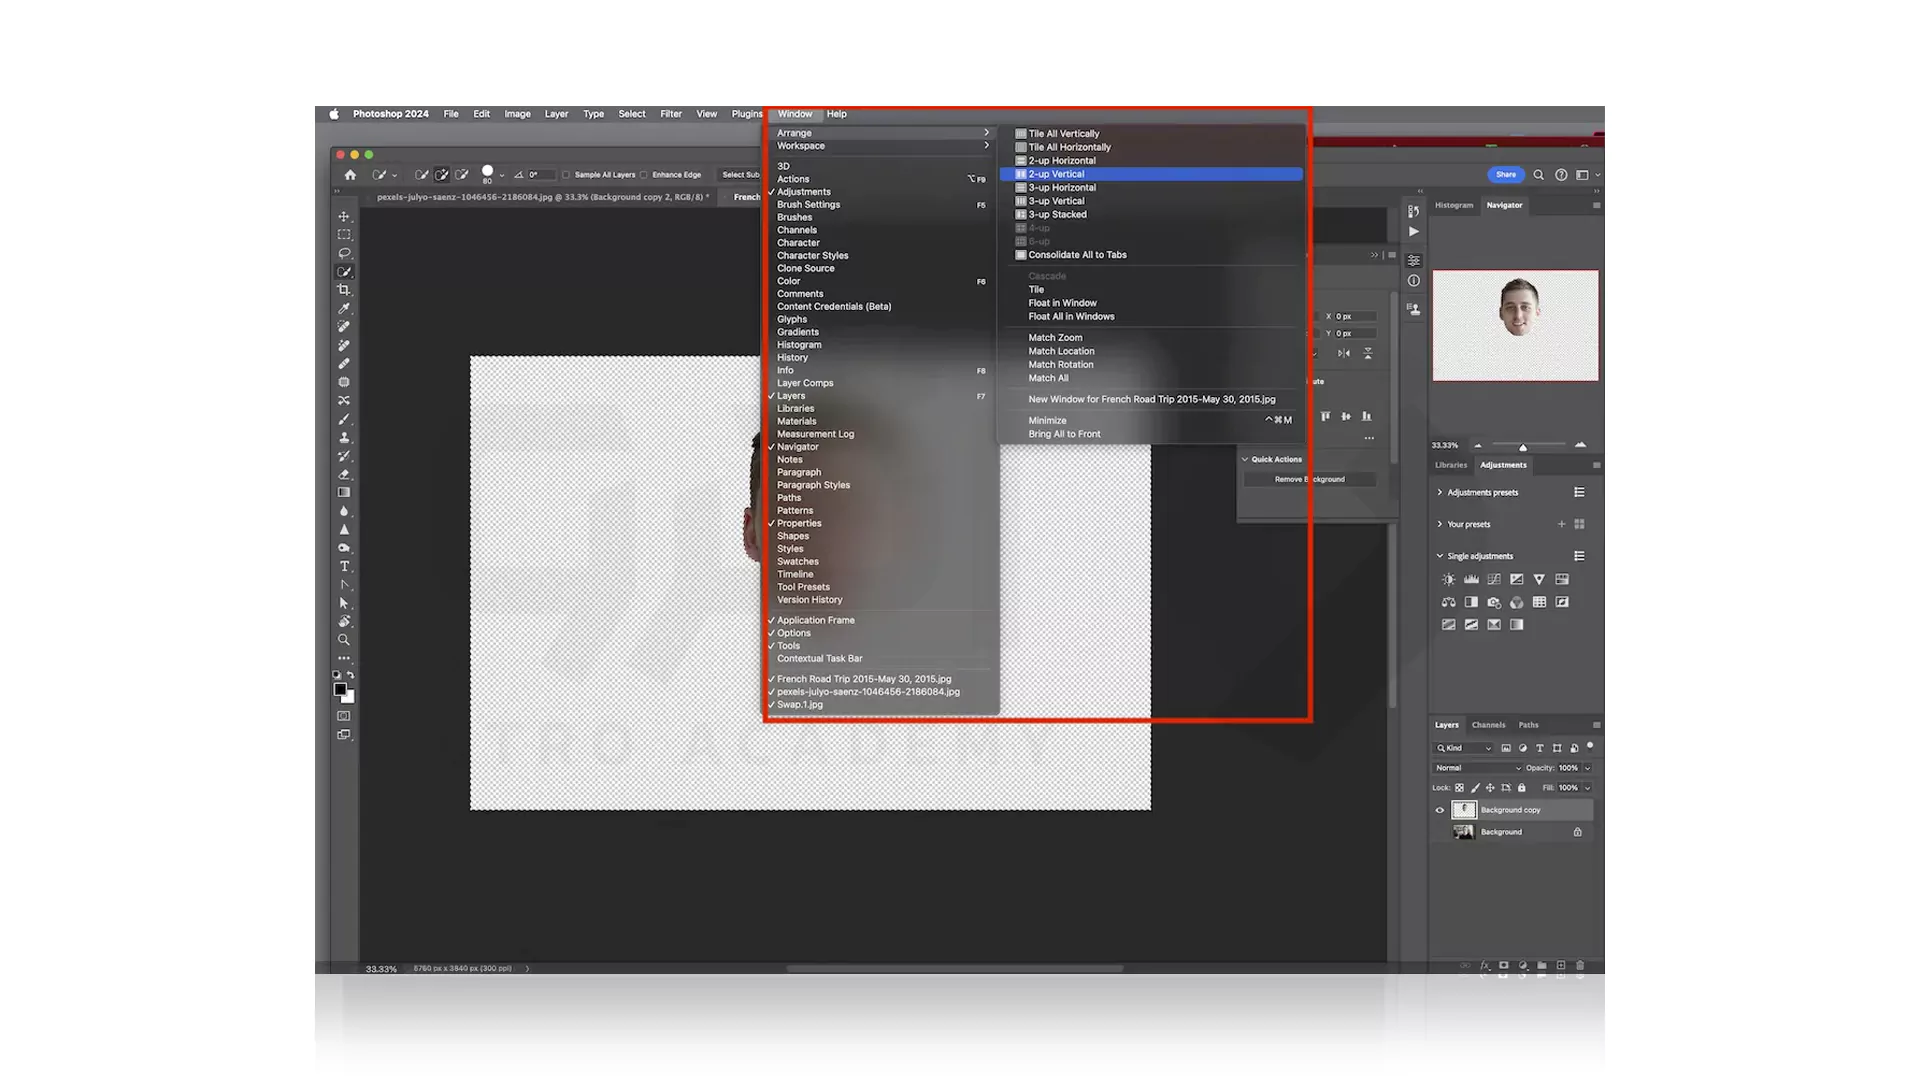Screen dimensions: 1920x1080
Task: Click the brush angle input field
Action: (541, 175)
